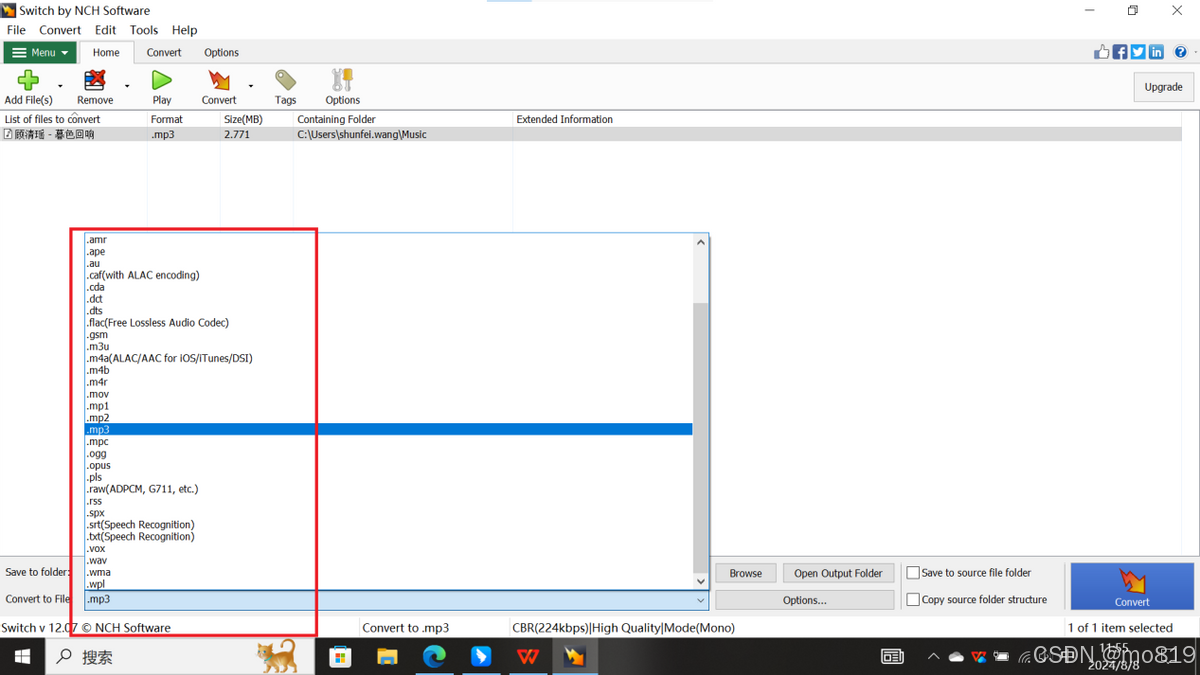
Task: Choose .raw(ADPCM, G711, etc.) format
Action: pyautogui.click(x=388, y=489)
